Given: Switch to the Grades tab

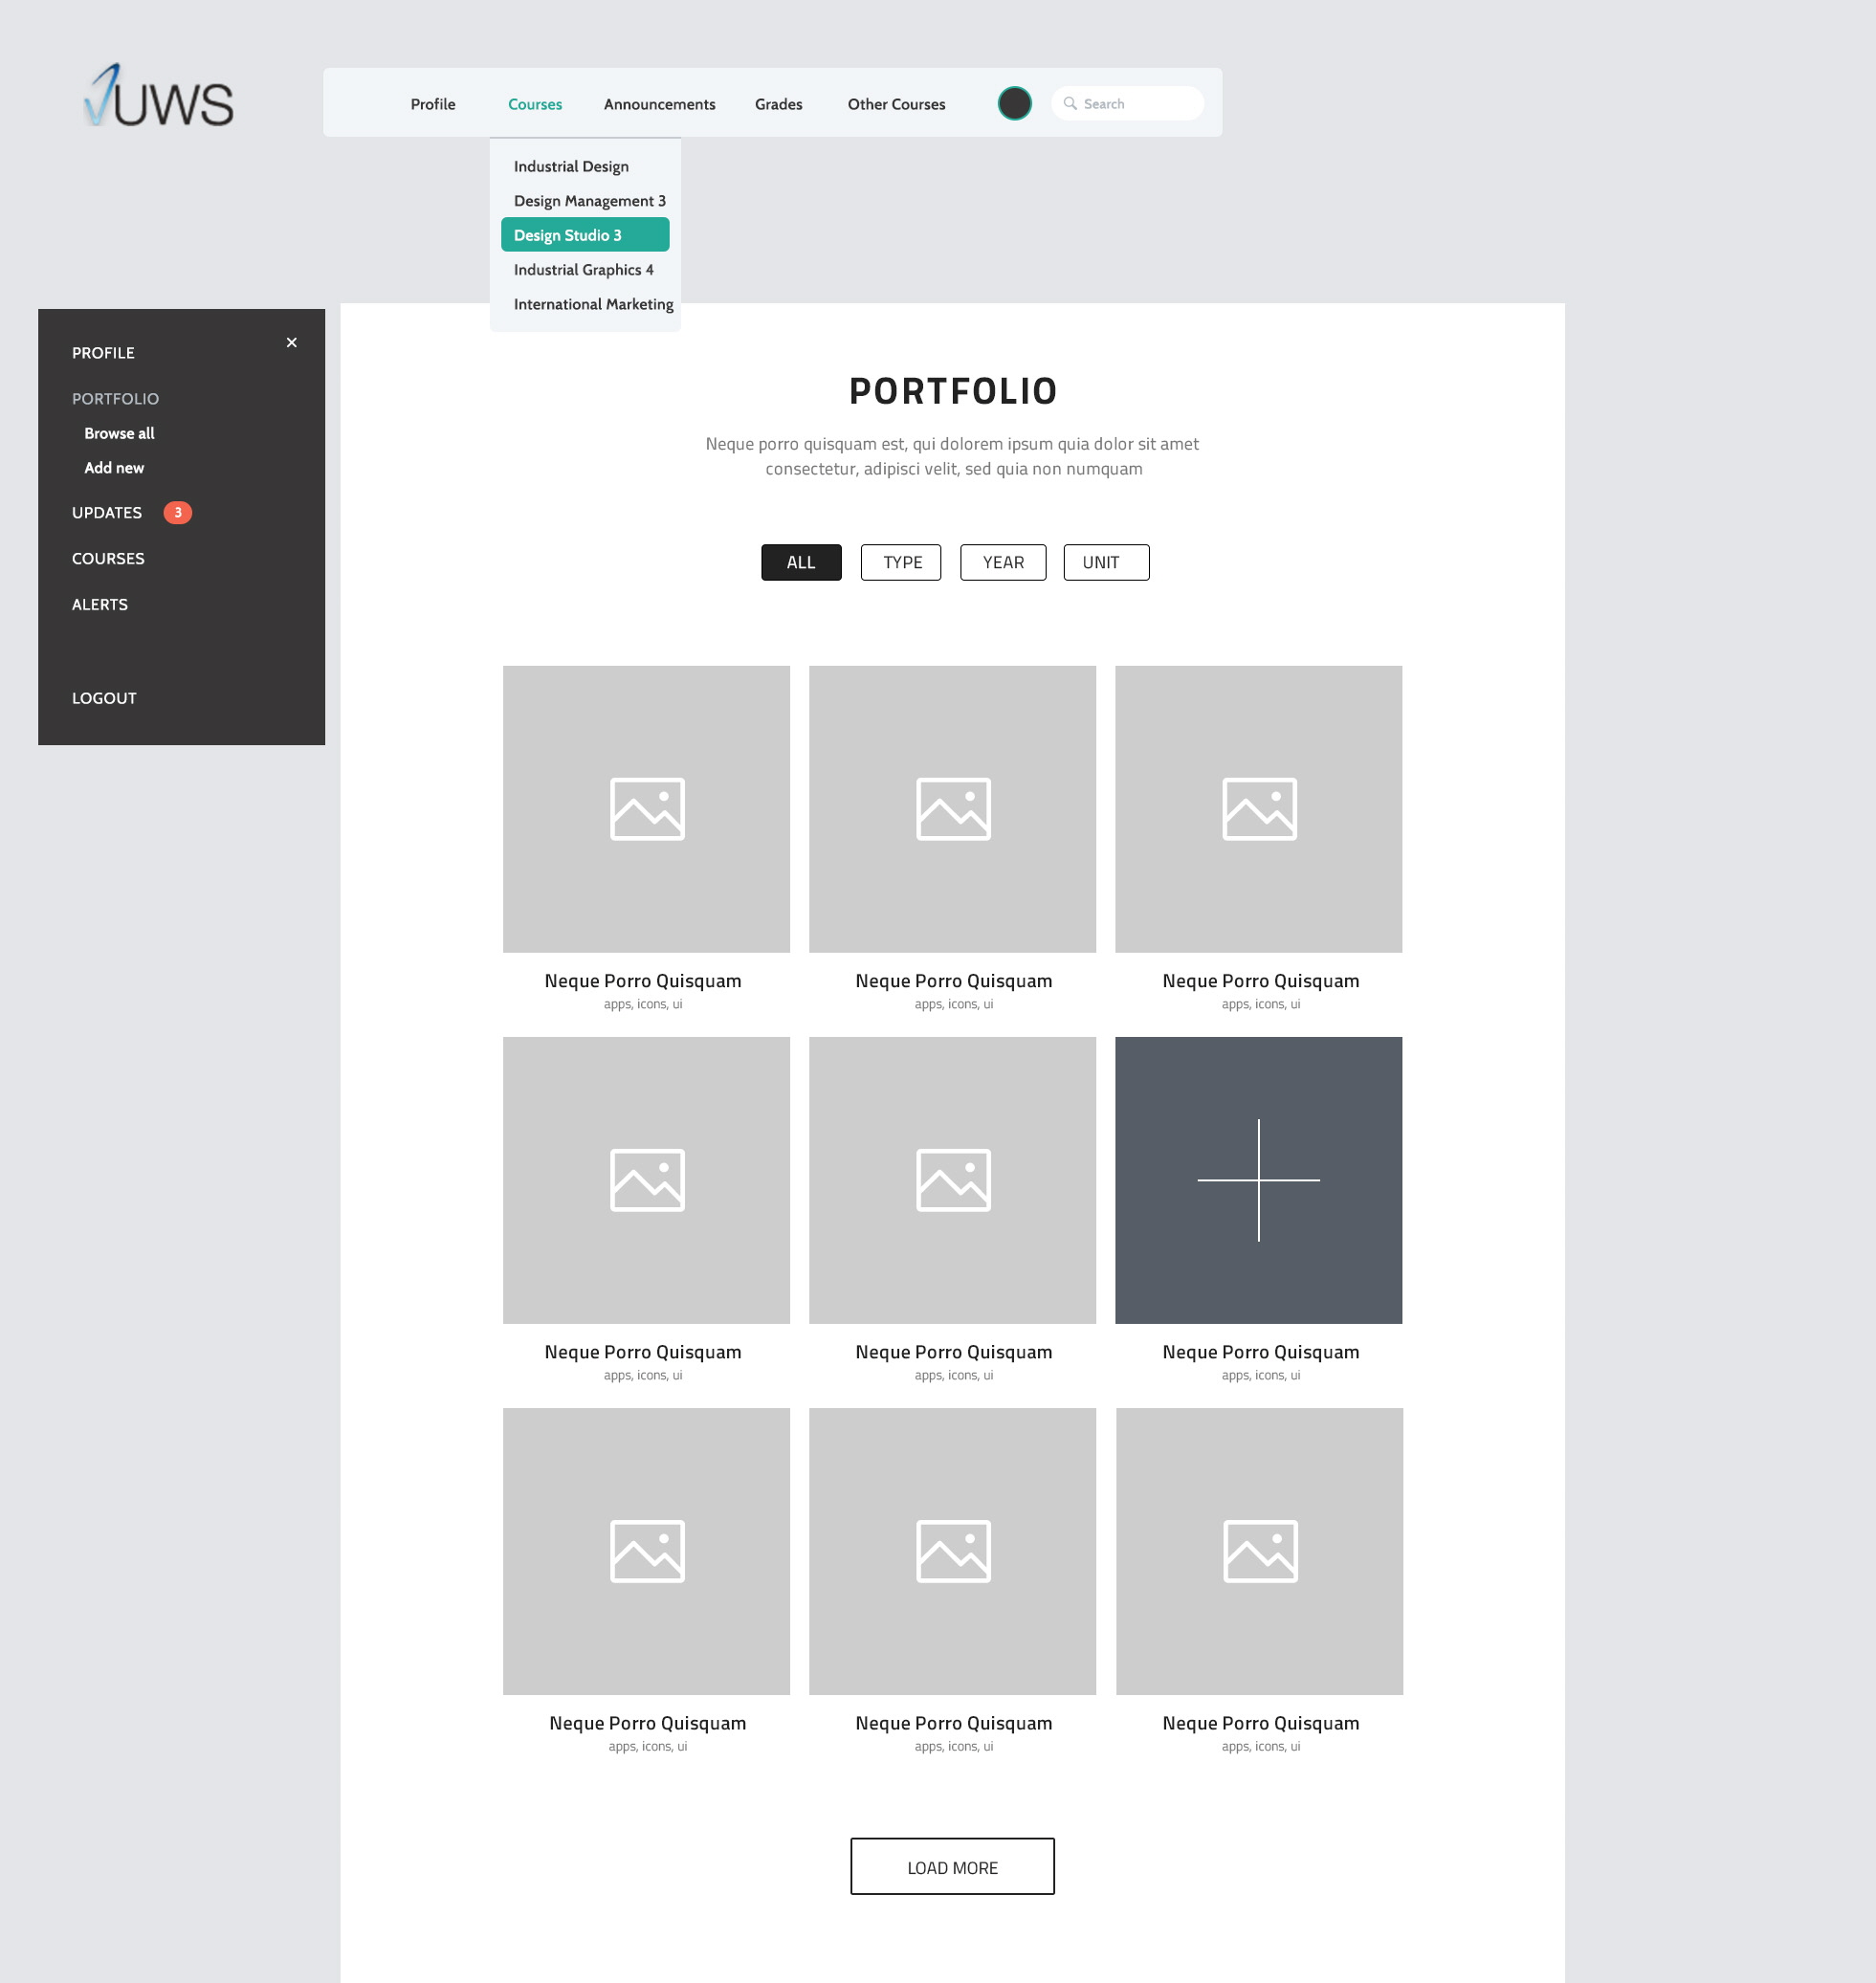Looking at the screenshot, I should point(778,103).
